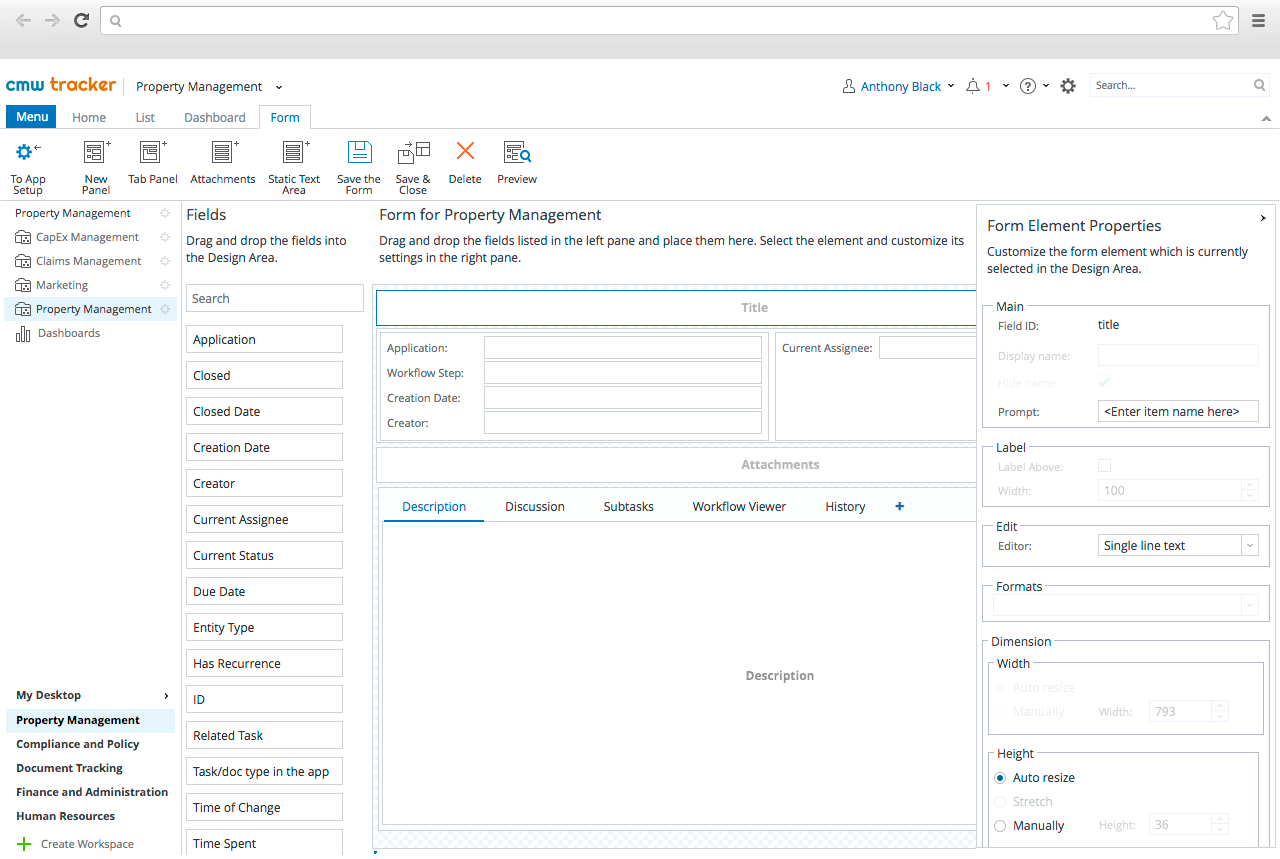Click the Fields Search box
Image resolution: width=1280 pixels, height=859 pixels.
[275, 298]
